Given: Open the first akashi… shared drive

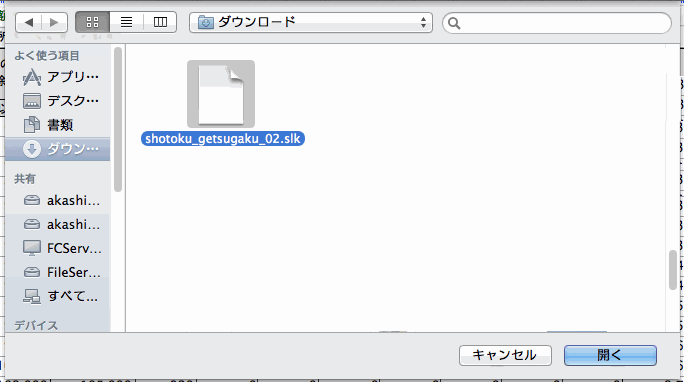Looking at the screenshot, I should coord(58,201).
